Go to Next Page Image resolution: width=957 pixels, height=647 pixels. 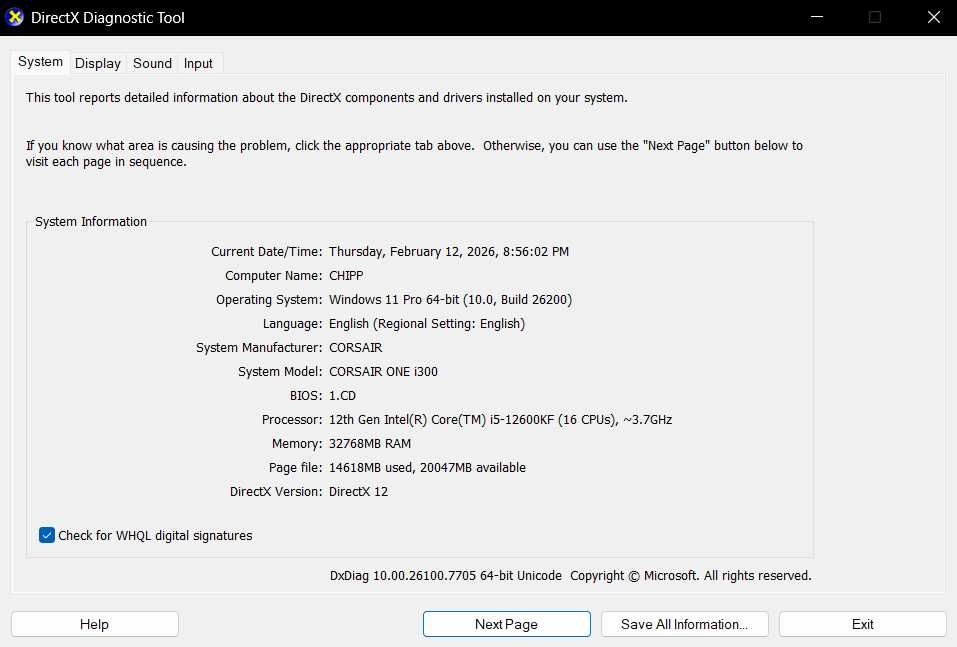[x=507, y=624]
